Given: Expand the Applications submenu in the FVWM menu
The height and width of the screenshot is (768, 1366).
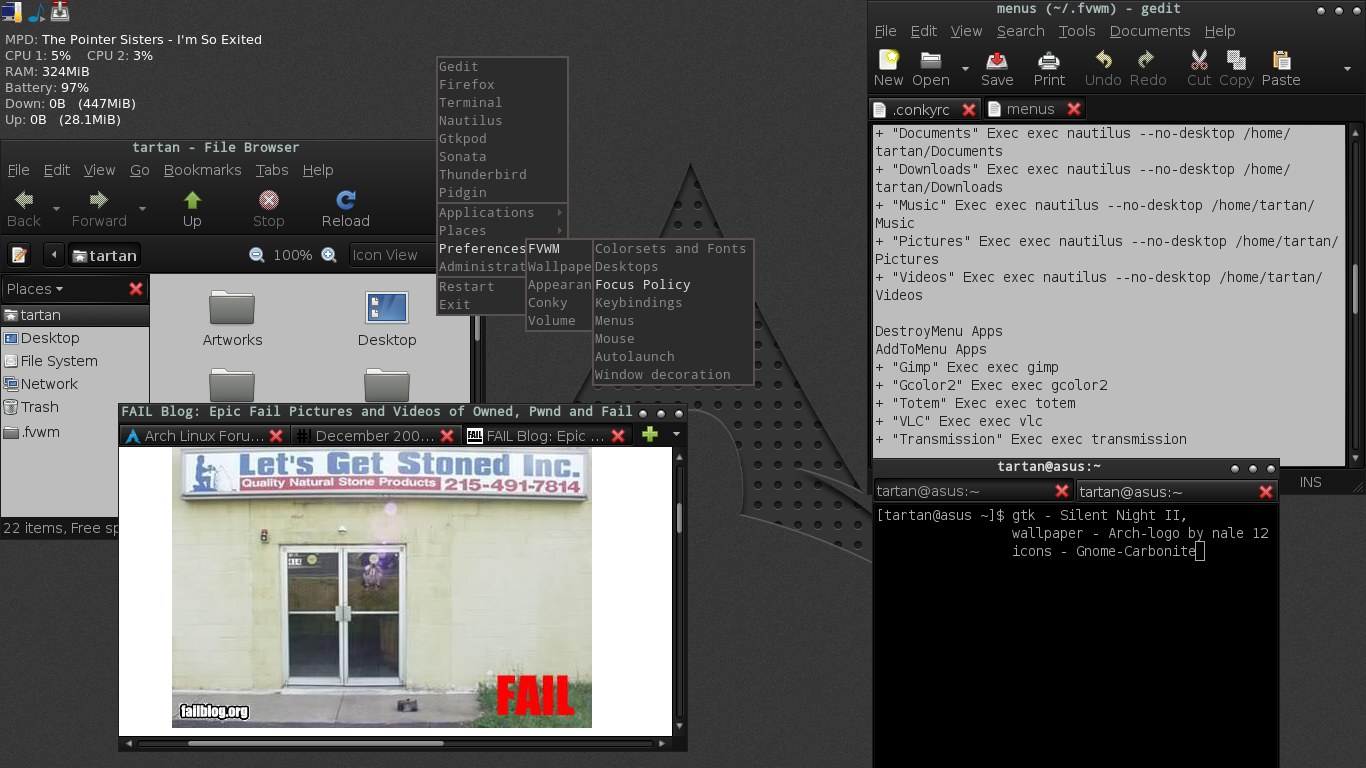Looking at the screenshot, I should (x=502, y=213).
